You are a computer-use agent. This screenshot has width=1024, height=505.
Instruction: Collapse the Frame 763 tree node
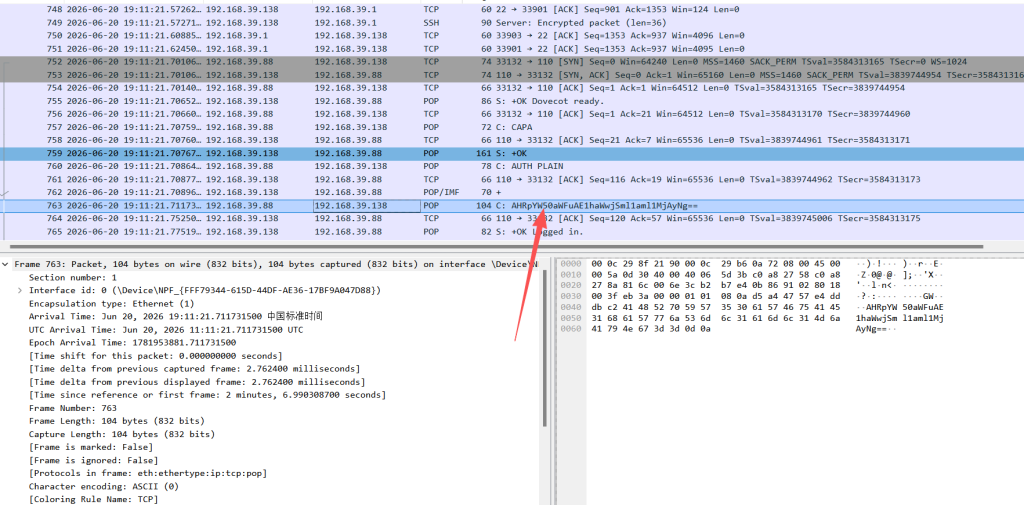(x=7, y=265)
